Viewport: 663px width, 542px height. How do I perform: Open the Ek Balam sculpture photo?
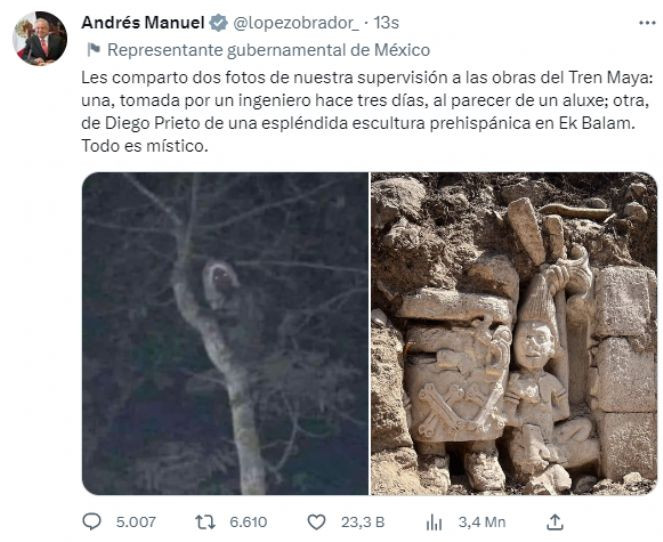[514, 333]
